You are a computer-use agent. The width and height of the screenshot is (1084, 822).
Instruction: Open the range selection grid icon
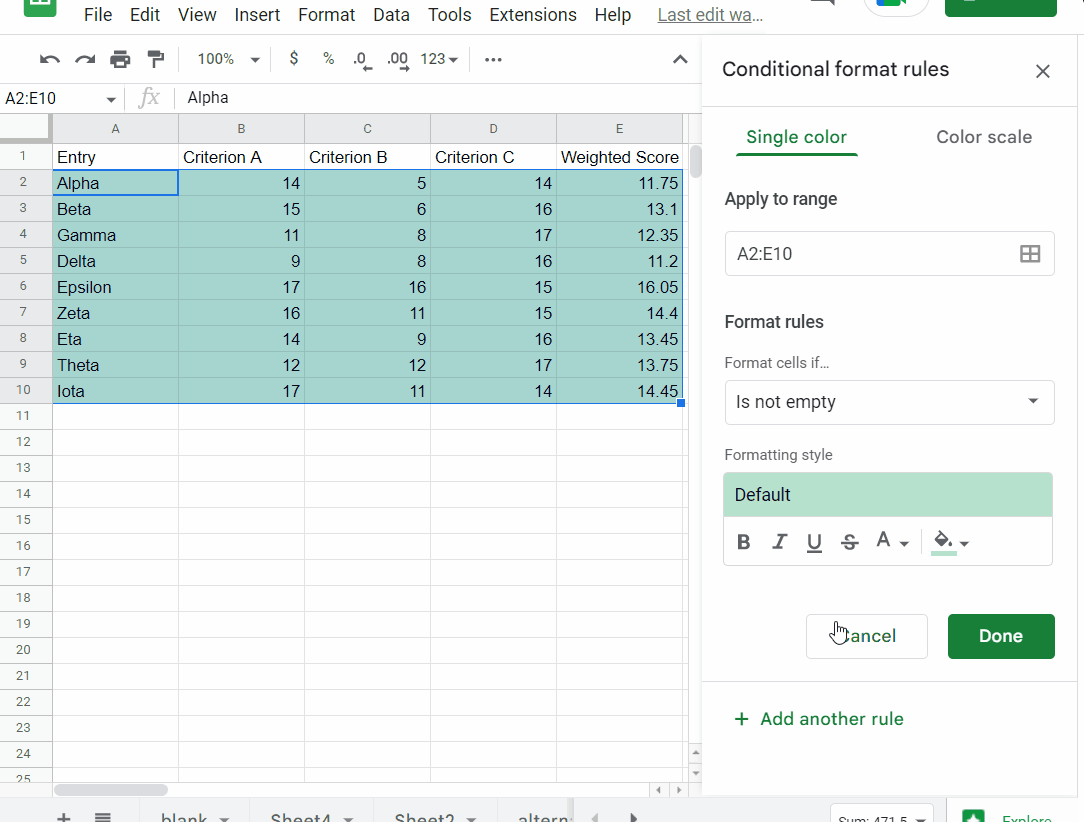click(x=1030, y=253)
